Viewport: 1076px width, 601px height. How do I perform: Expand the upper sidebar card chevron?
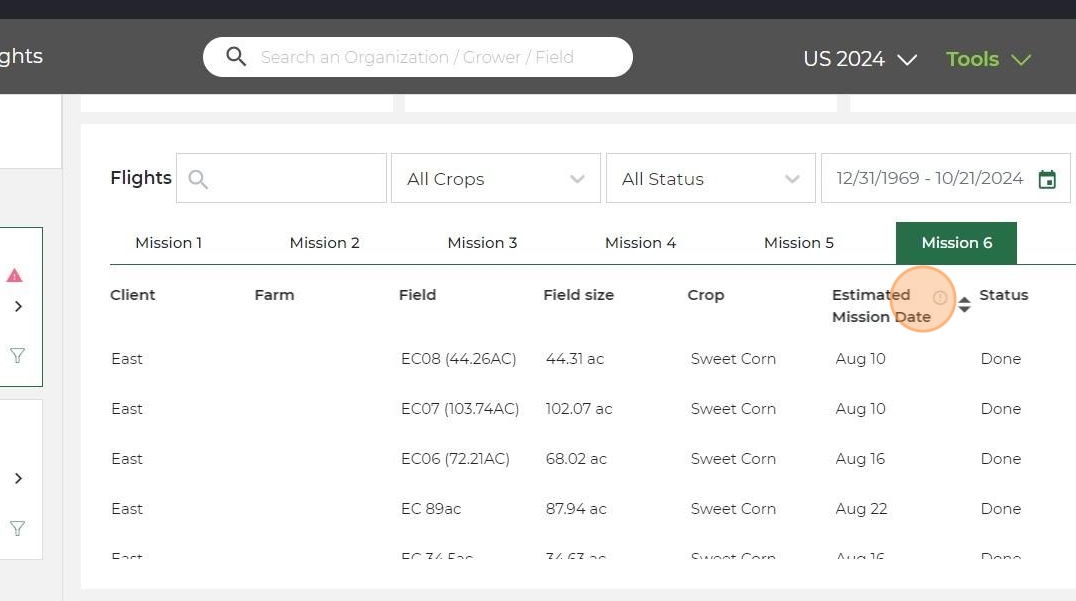pyautogui.click(x=18, y=306)
